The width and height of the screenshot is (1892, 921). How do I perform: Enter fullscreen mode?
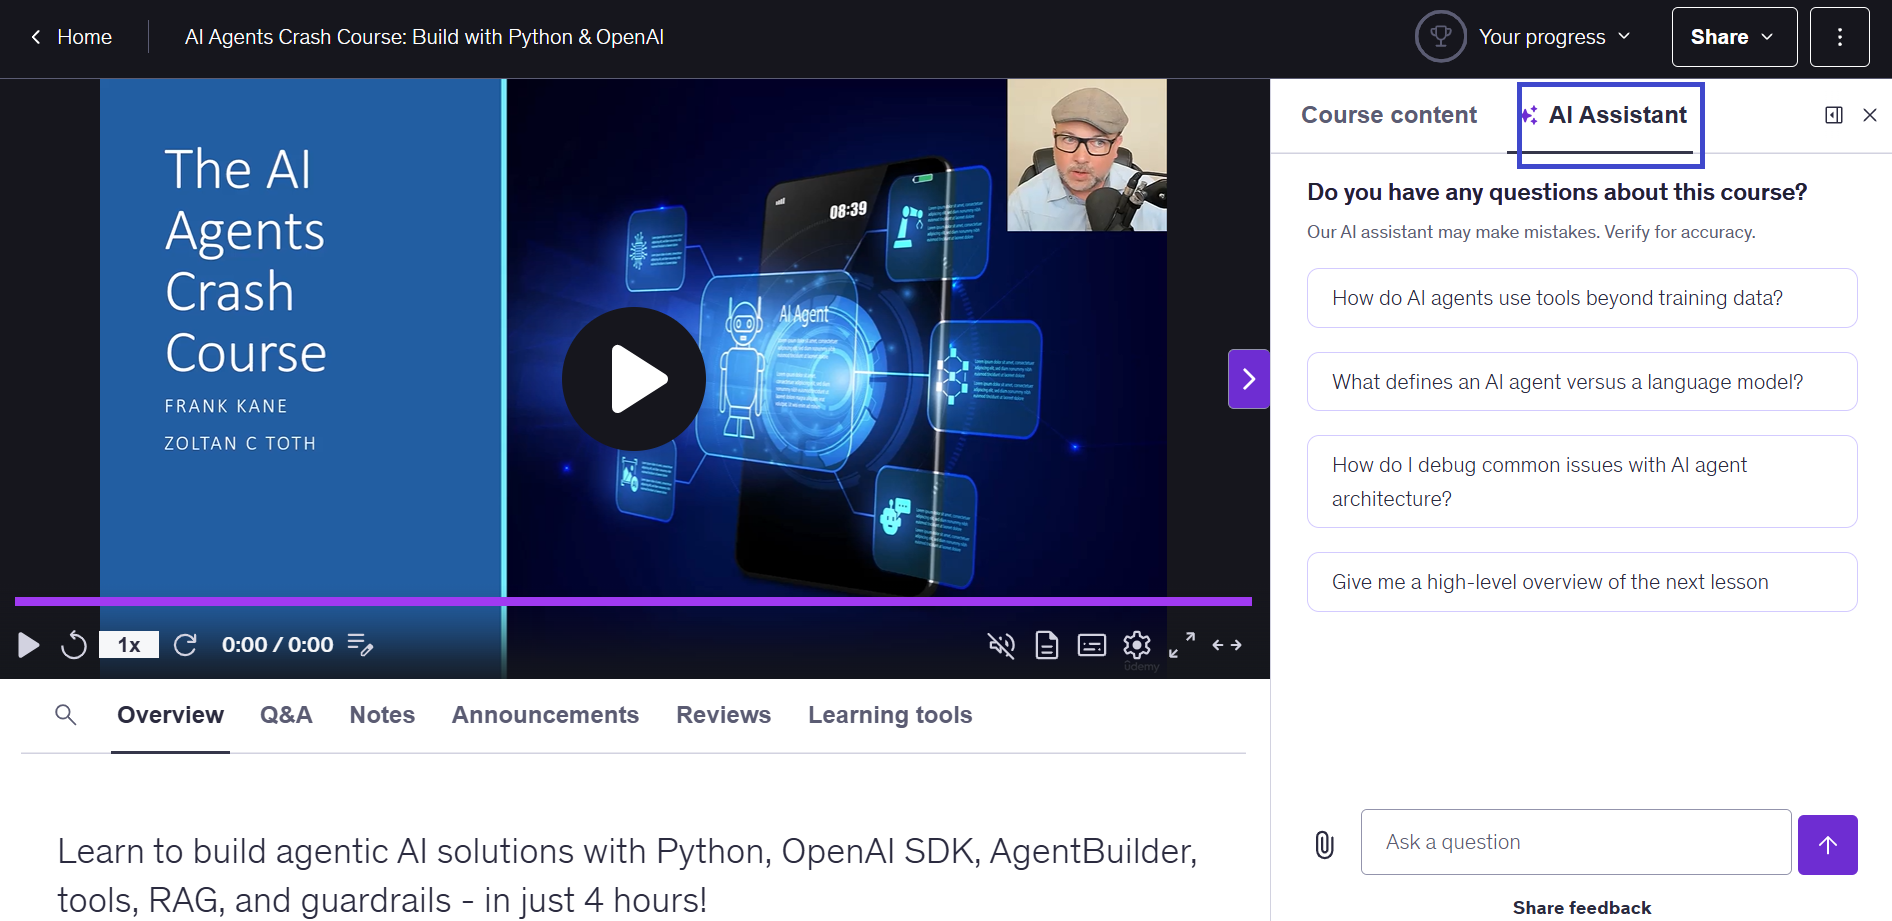click(1182, 645)
